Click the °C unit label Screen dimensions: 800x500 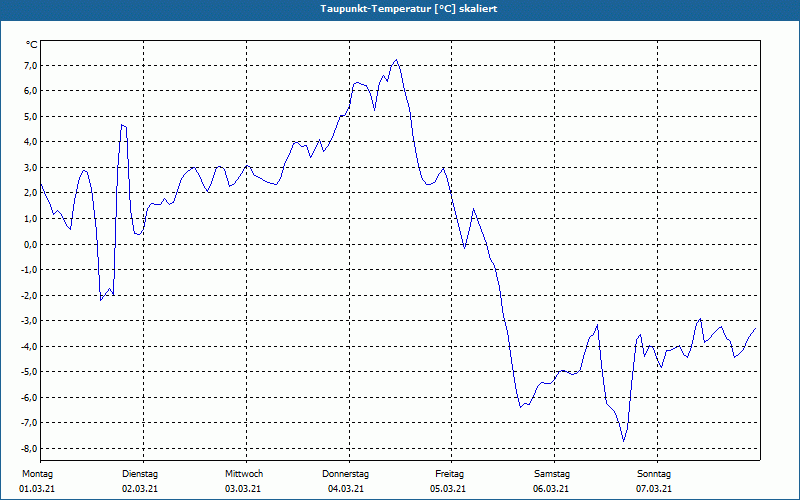tap(32, 45)
